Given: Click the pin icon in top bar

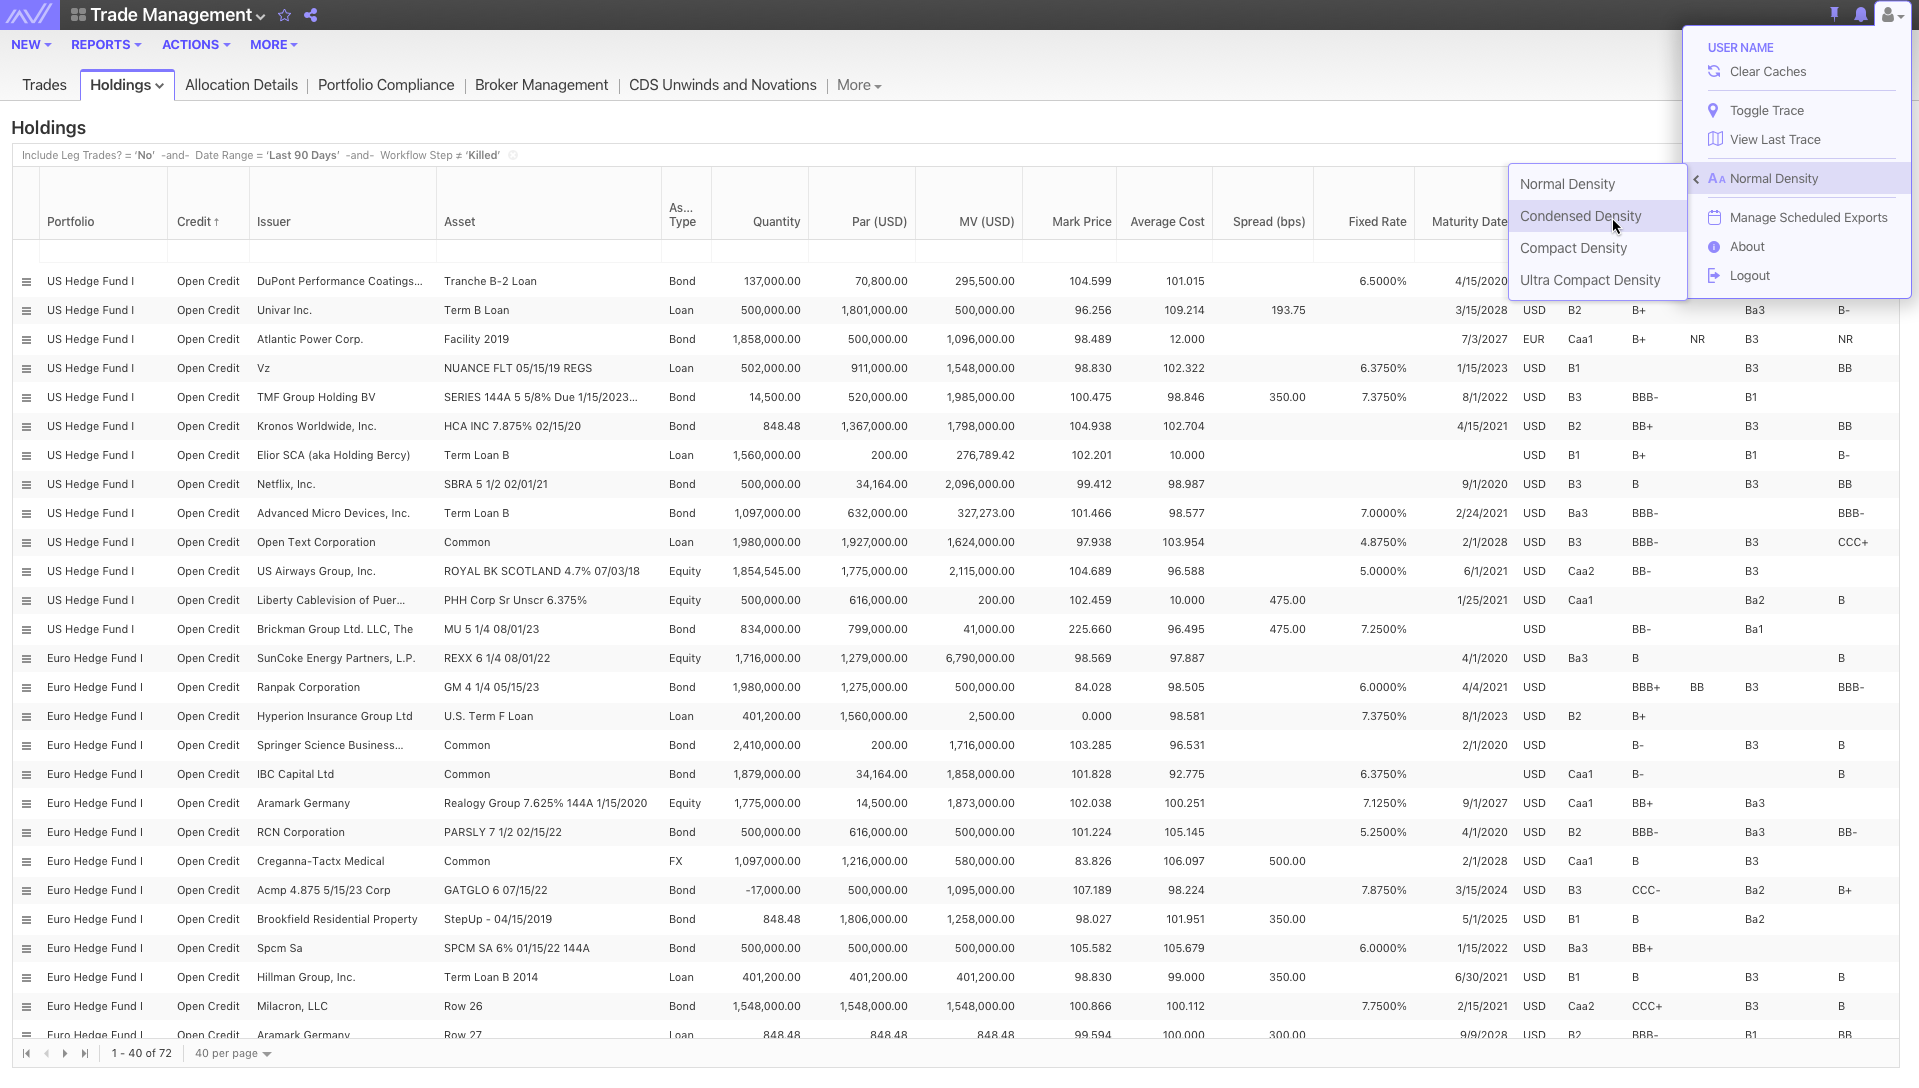Looking at the screenshot, I should (x=1834, y=15).
